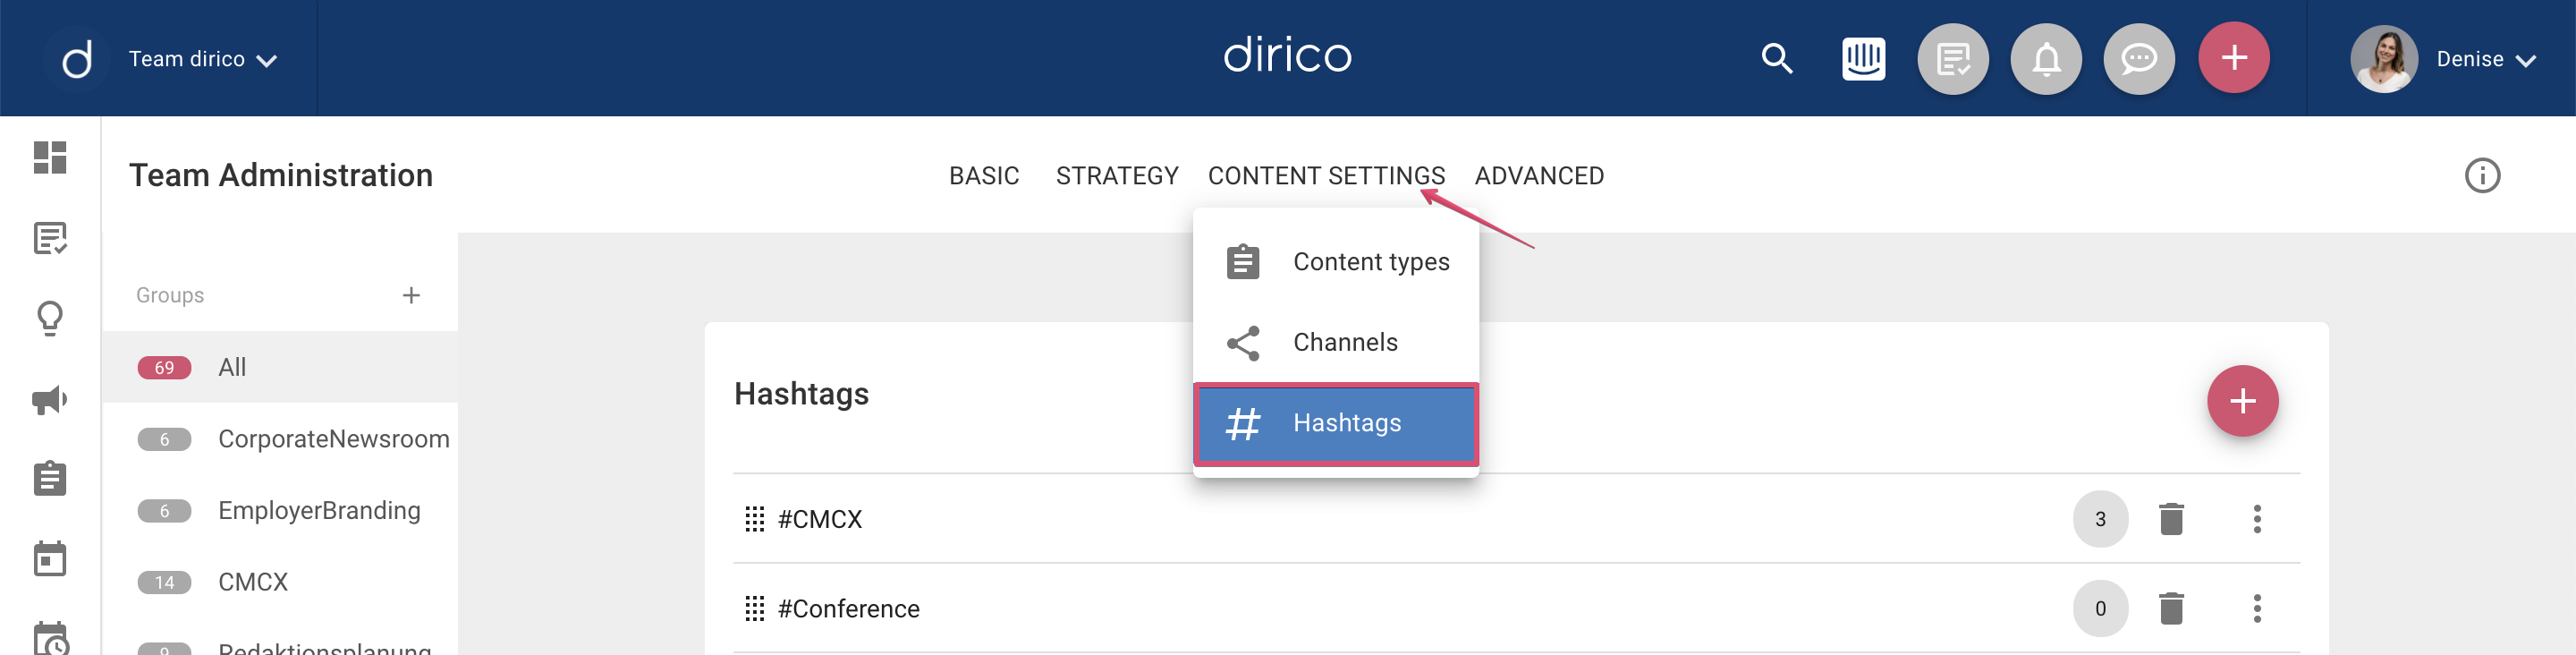The height and width of the screenshot is (655, 2576).
Task: Select the All group
Action: point(280,367)
